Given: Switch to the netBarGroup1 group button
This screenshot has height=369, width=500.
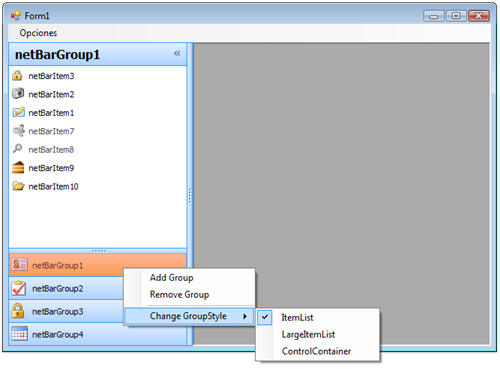Looking at the screenshot, I should click(98, 265).
